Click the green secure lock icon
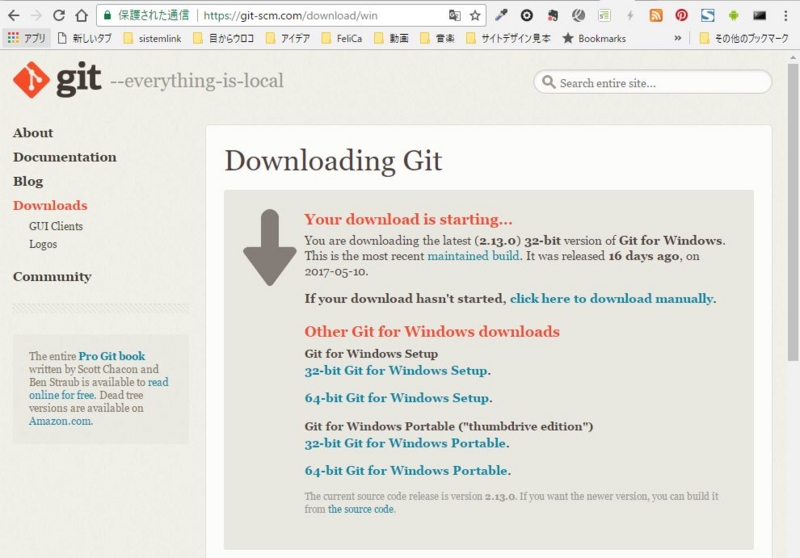The height and width of the screenshot is (558, 800). coord(107,15)
